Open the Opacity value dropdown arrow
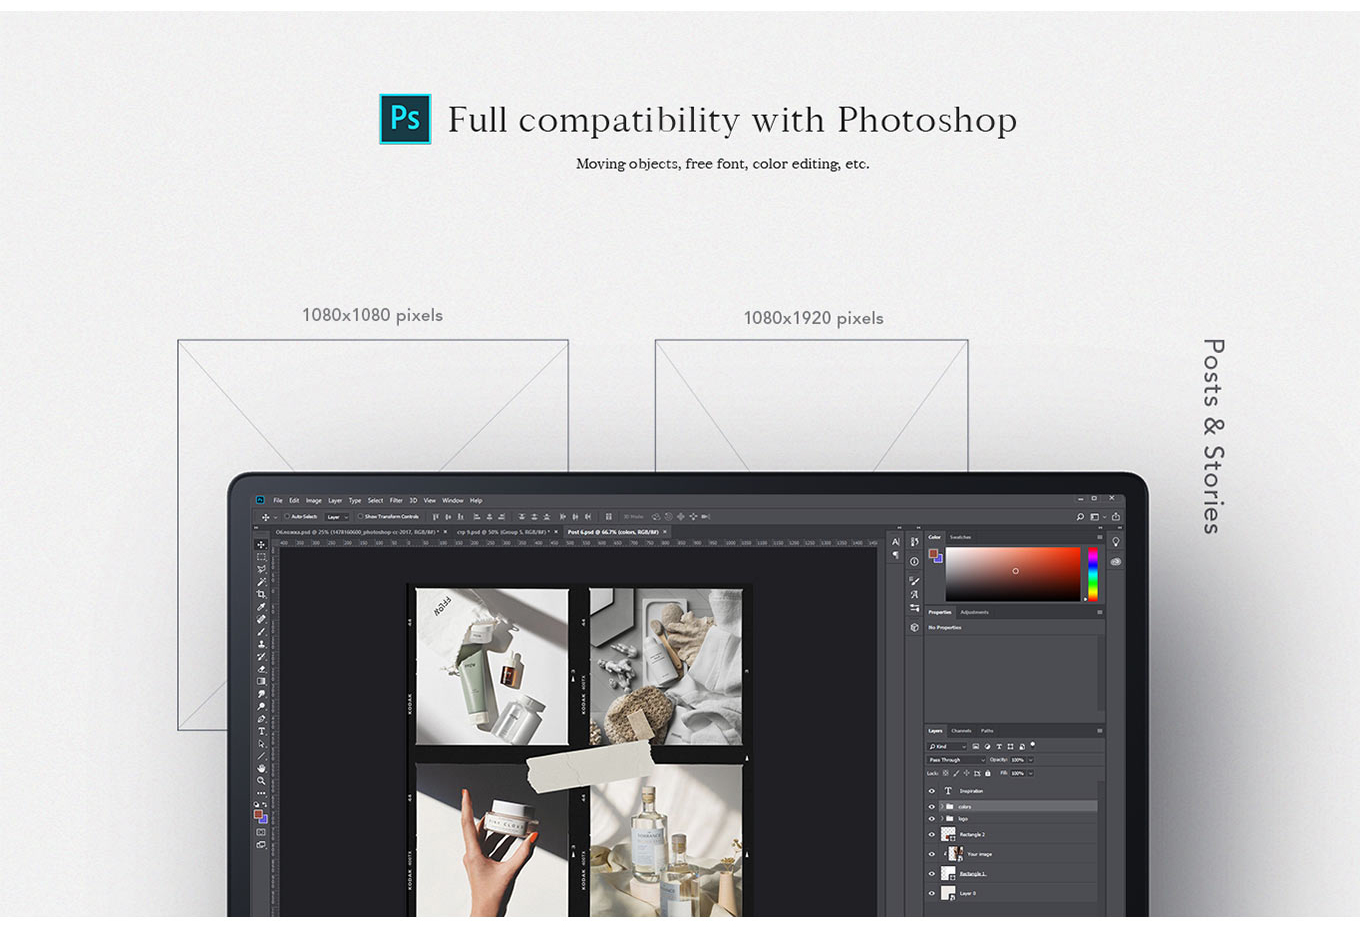 1030,760
